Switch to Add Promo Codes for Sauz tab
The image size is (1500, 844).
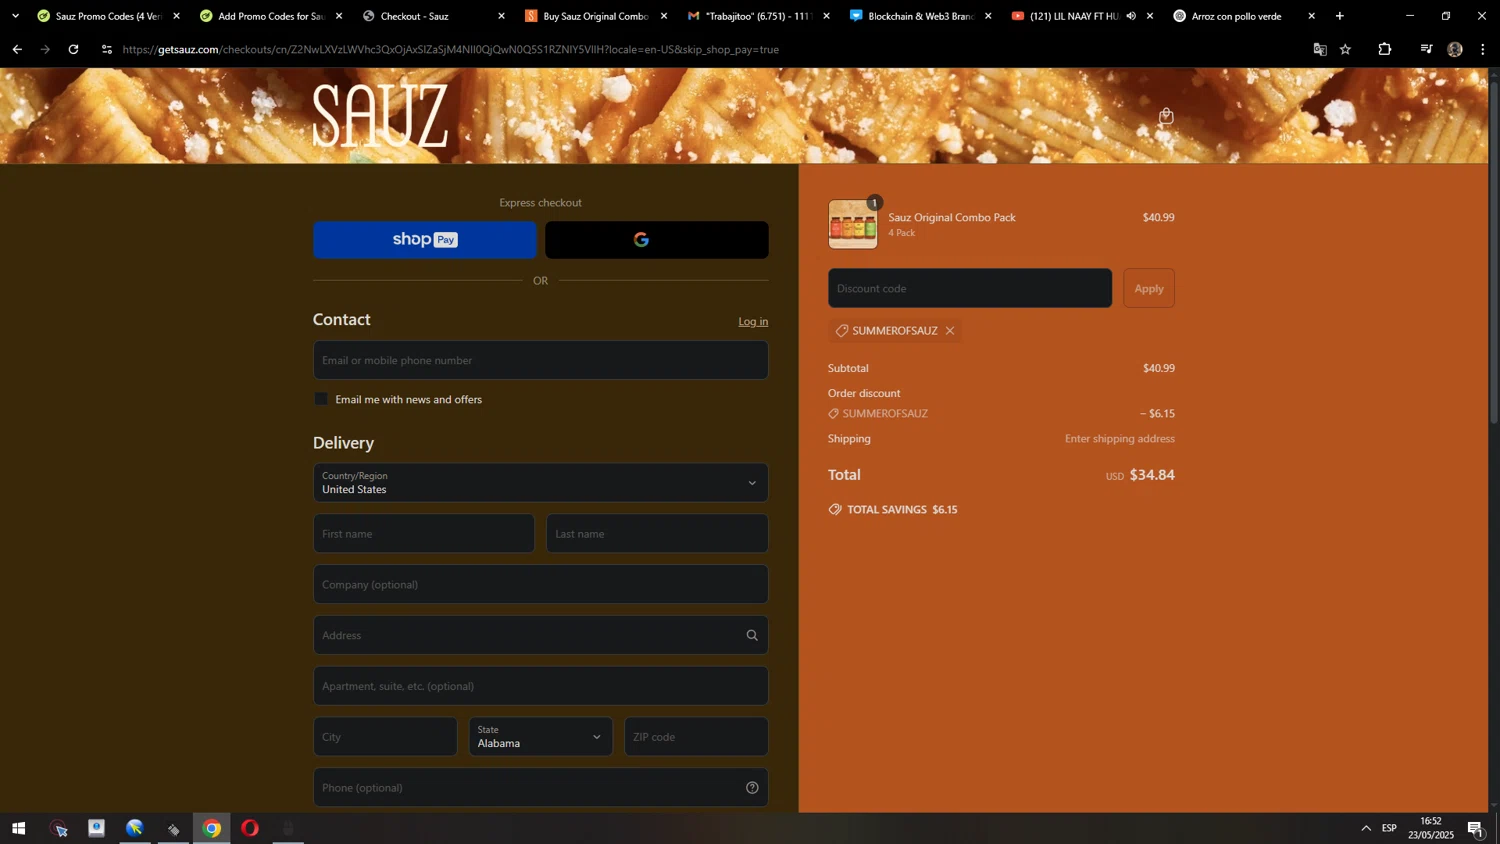tap(271, 16)
